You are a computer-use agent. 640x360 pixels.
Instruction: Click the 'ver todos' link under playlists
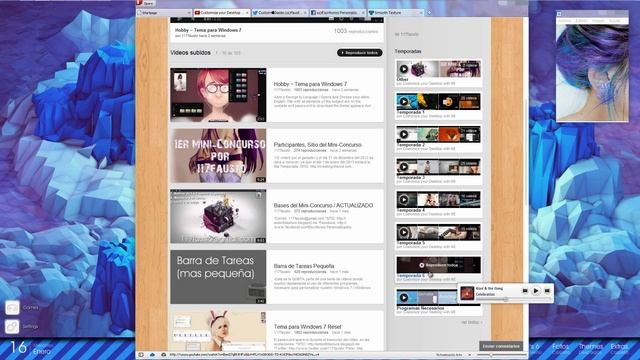pos(471,322)
